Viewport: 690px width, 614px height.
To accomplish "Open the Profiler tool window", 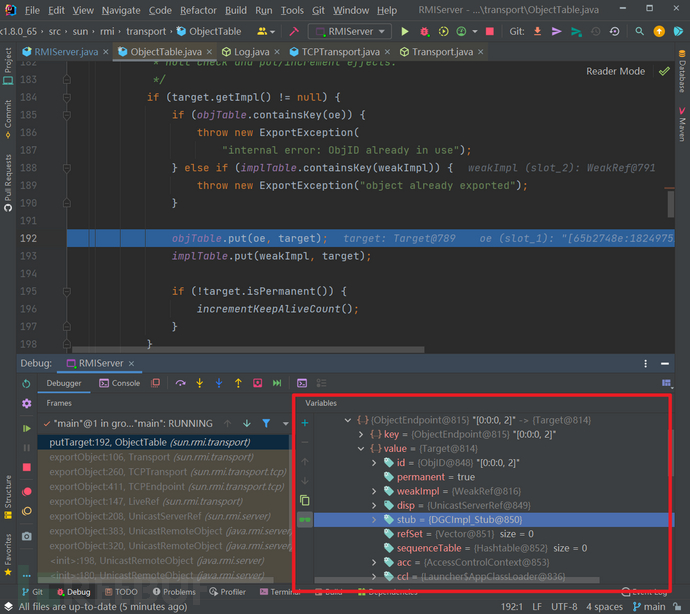I will (x=228, y=592).
